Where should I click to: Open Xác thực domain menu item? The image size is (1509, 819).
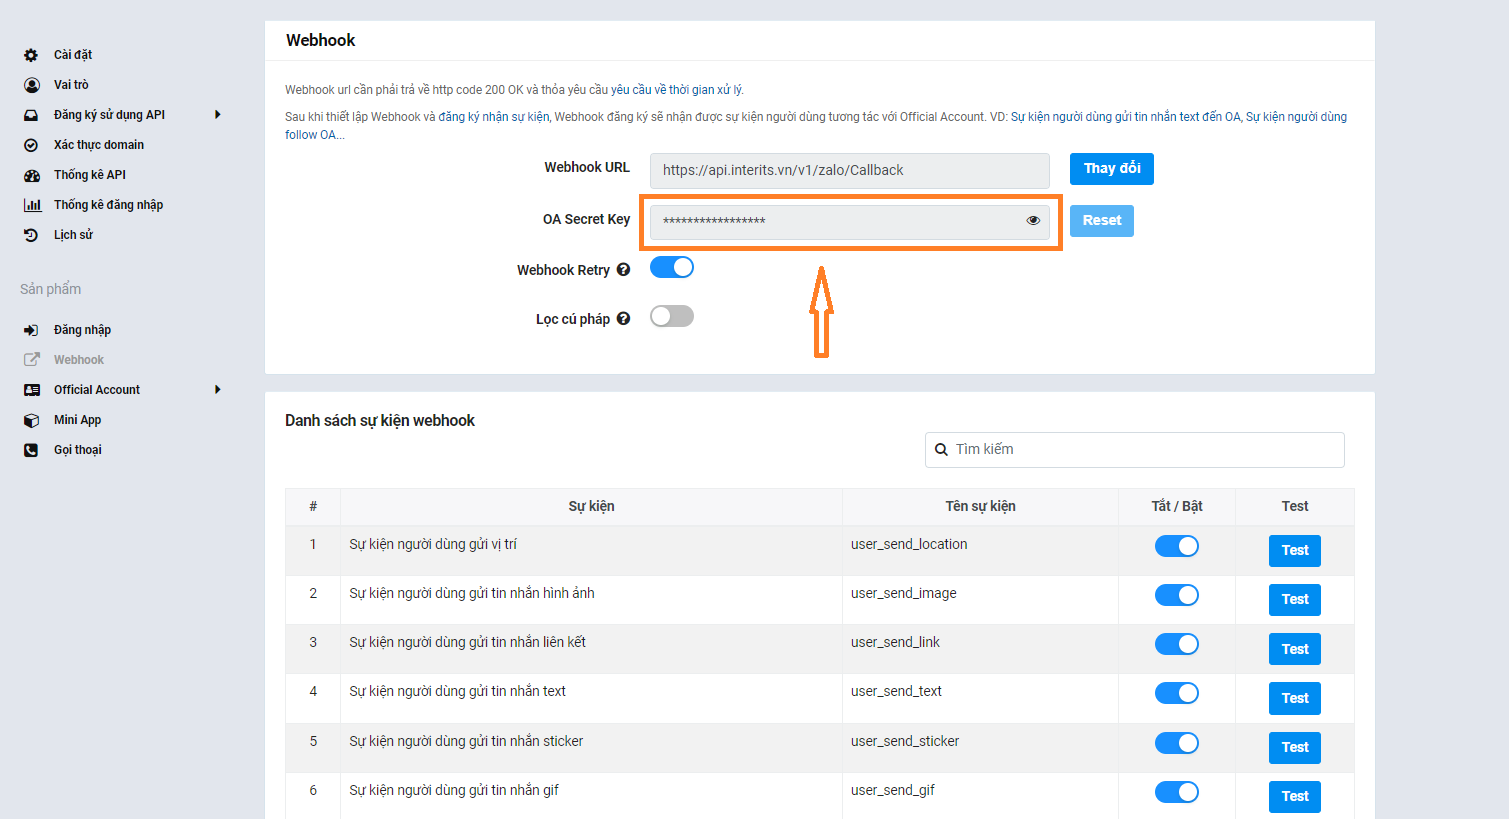98,145
